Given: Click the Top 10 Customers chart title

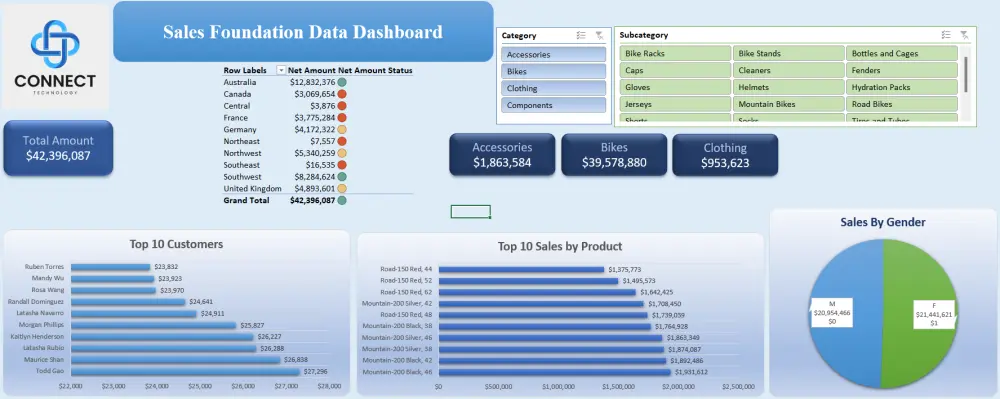Looking at the screenshot, I should (x=177, y=244).
